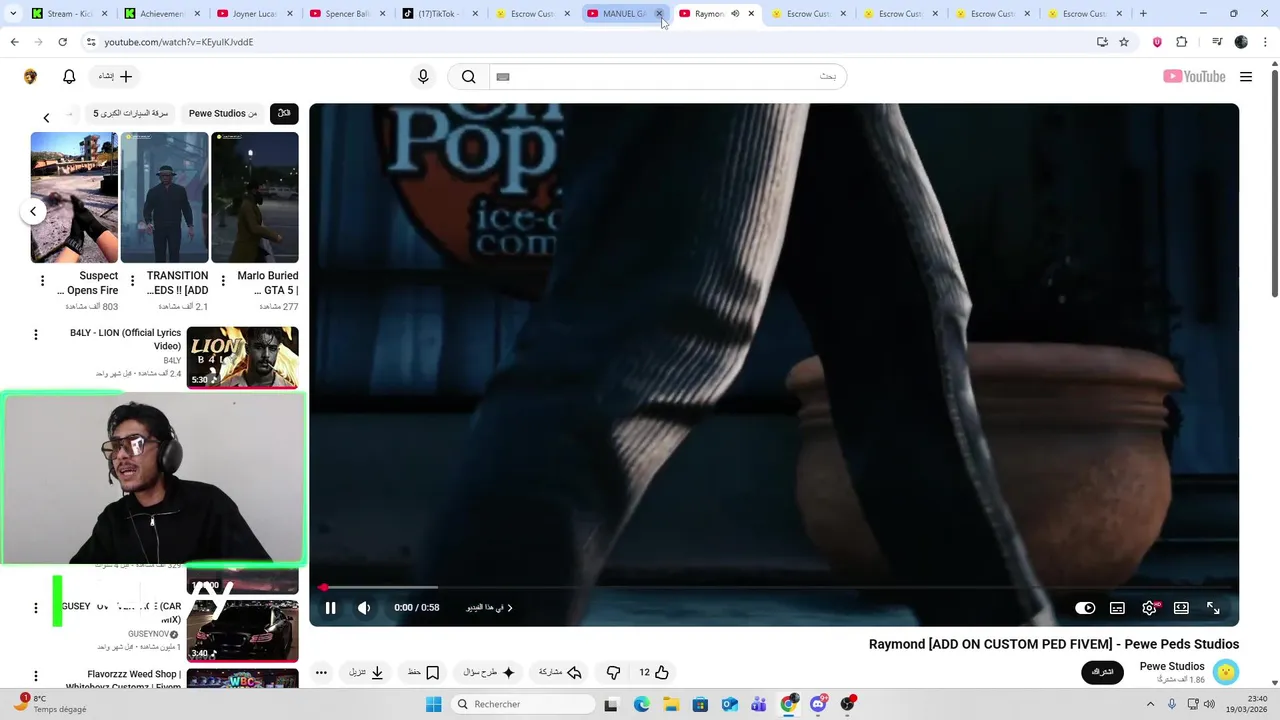Viewport: 1280px width, 720px height.
Task: Switch to theater mode
Action: point(1181,608)
